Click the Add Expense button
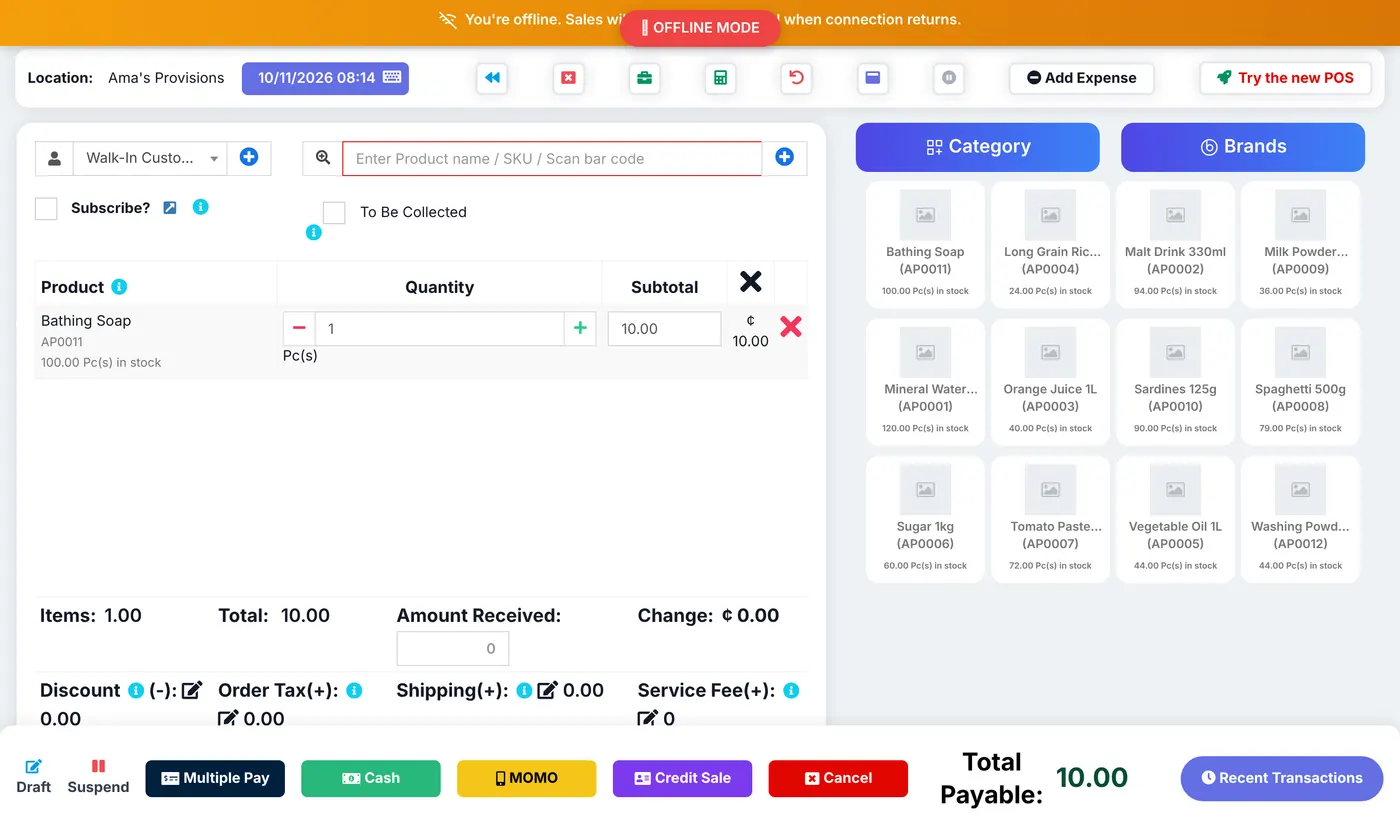1400x840 pixels. pos(1081,78)
